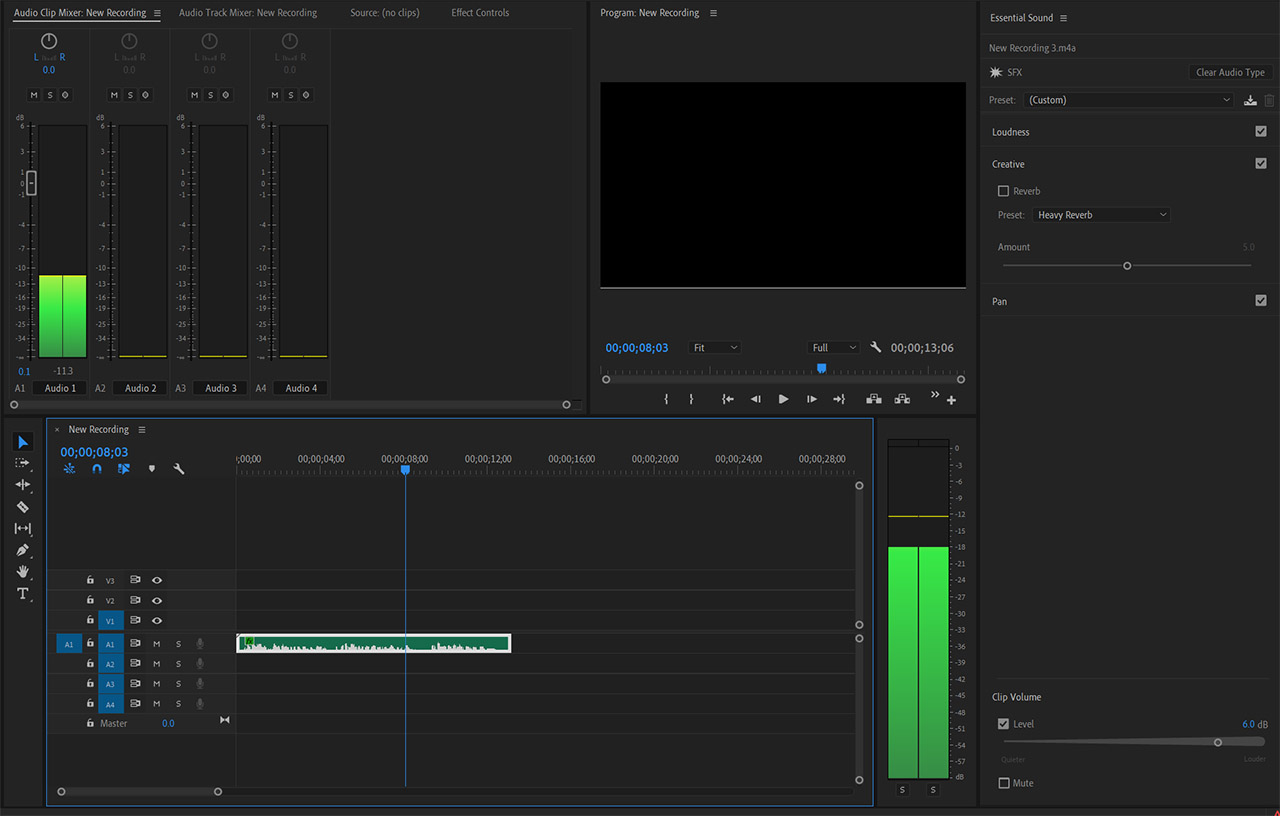
Task: Click the Clip Volume Level slider handle
Action: (x=1218, y=742)
